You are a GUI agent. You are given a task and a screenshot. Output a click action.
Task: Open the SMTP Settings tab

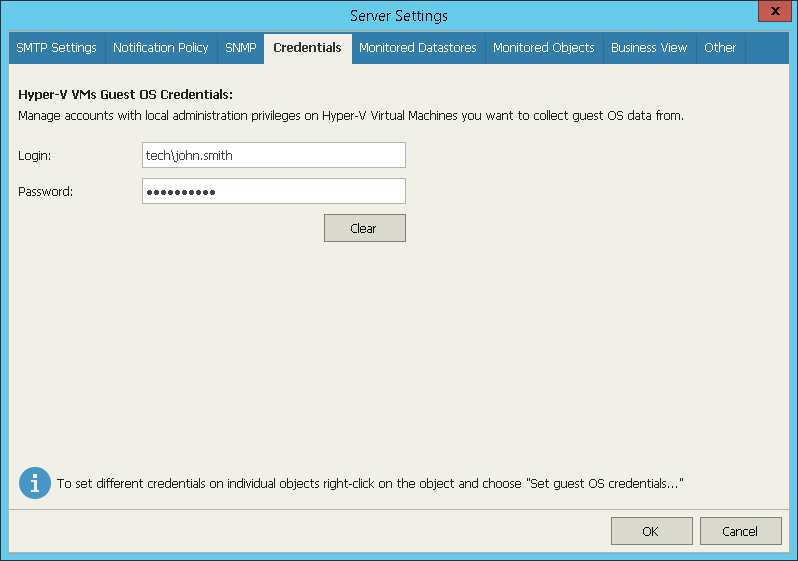56,48
